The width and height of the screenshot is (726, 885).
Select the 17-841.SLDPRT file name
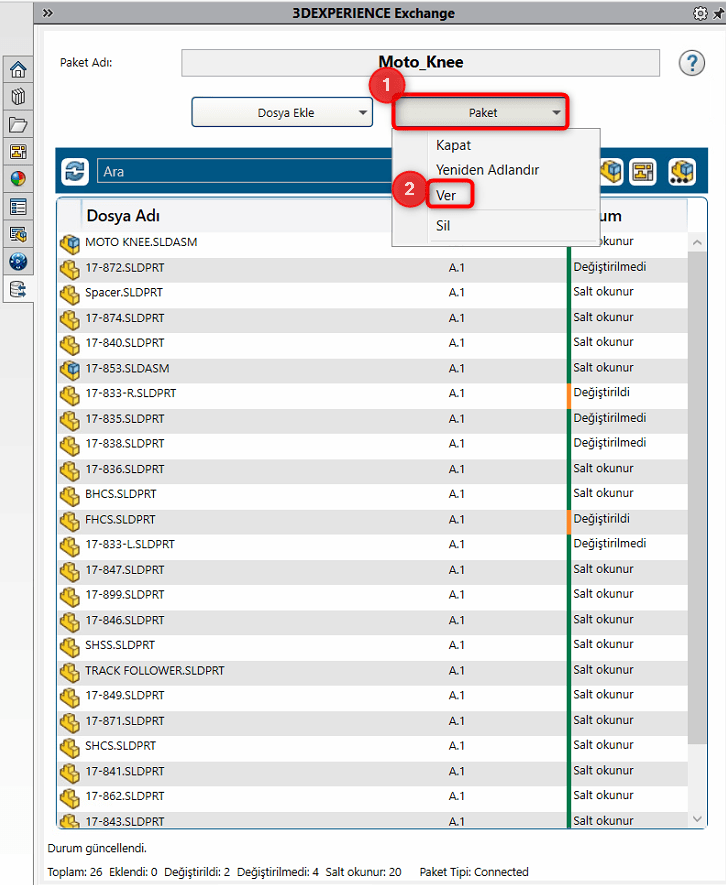tap(125, 772)
